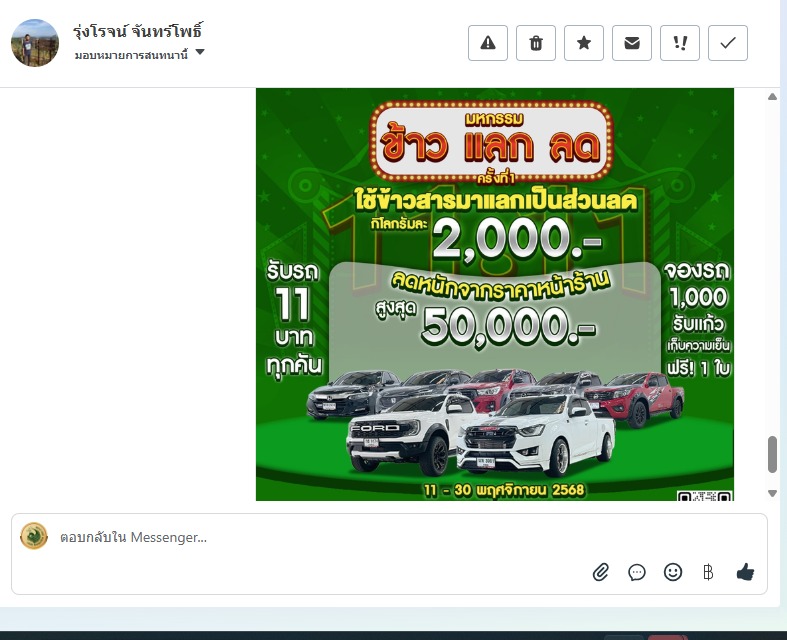Star this conversation
Image resolution: width=787 pixels, height=640 pixels.
(x=584, y=43)
